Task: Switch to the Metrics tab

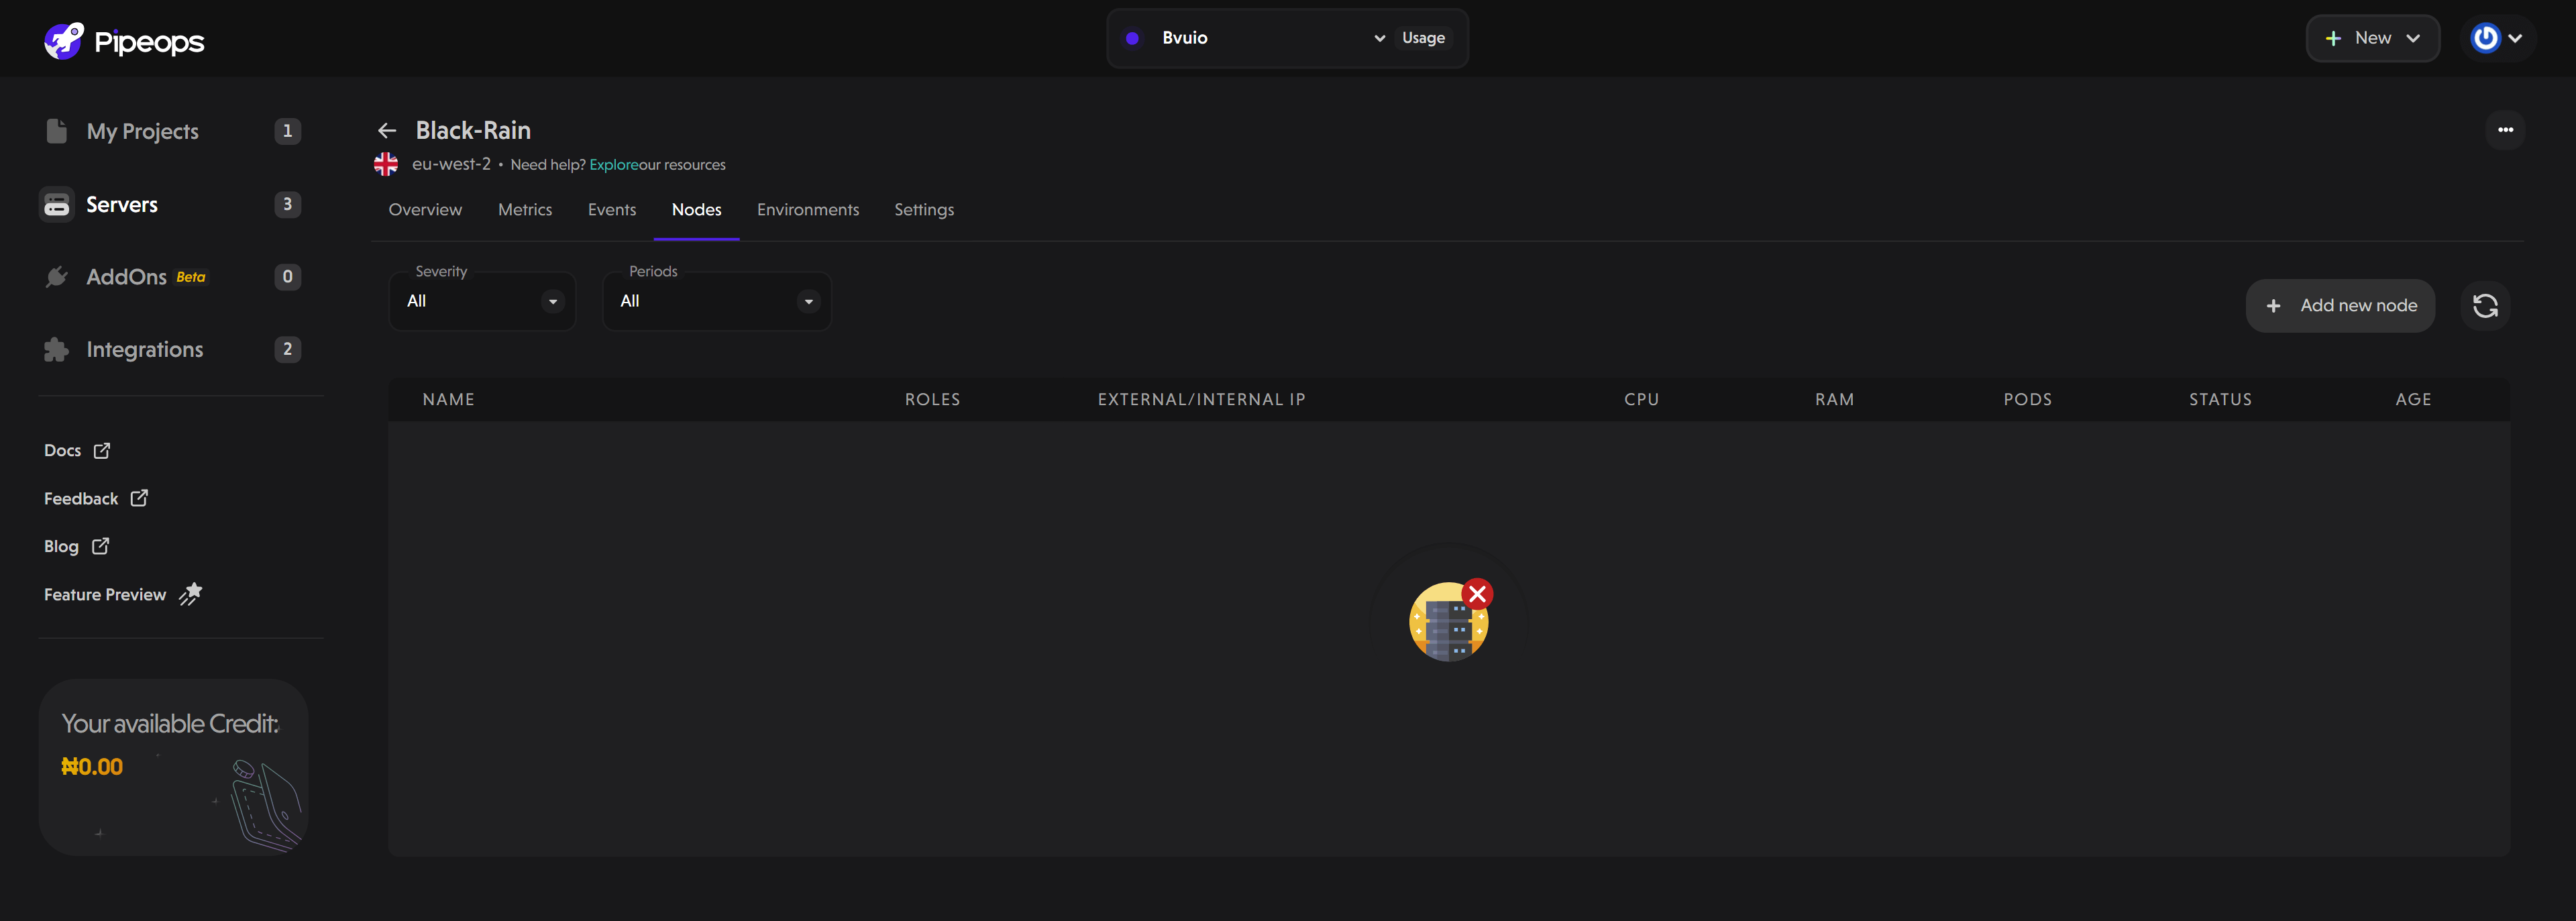Action: [x=524, y=209]
